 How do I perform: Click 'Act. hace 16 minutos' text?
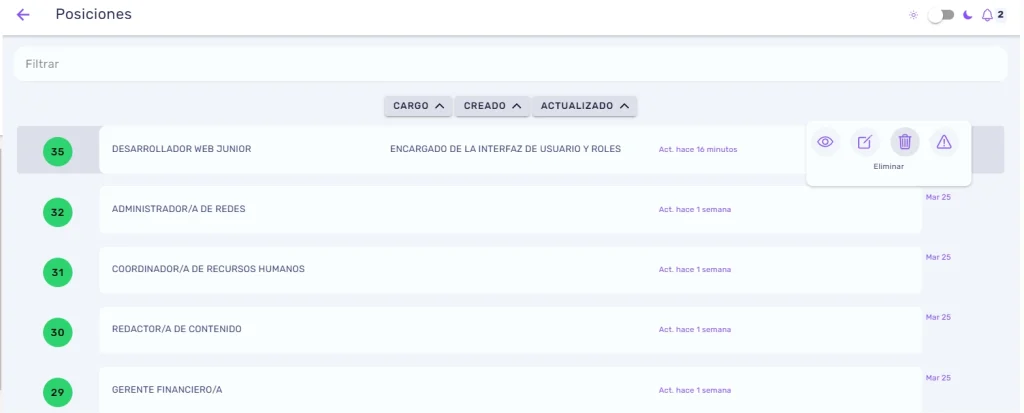point(697,150)
